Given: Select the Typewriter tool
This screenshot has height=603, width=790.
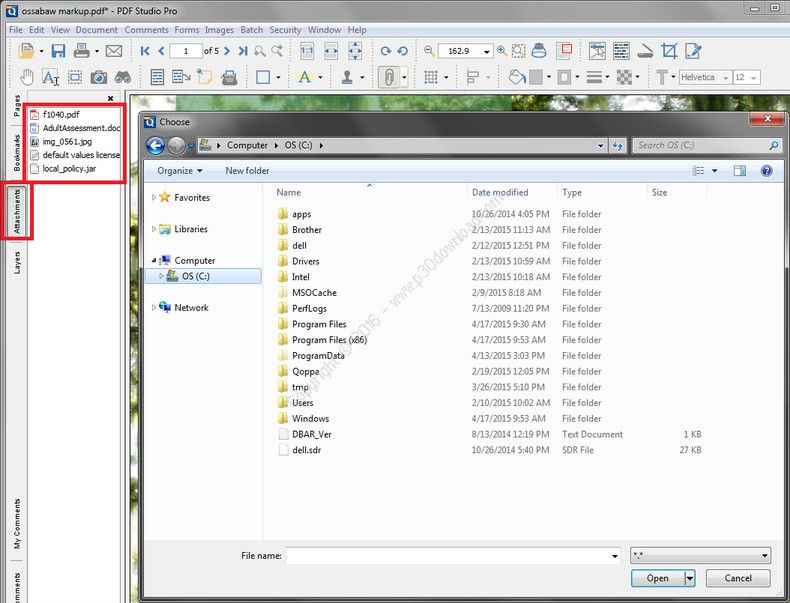Looking at the screenshot, I should click(229, 77).
